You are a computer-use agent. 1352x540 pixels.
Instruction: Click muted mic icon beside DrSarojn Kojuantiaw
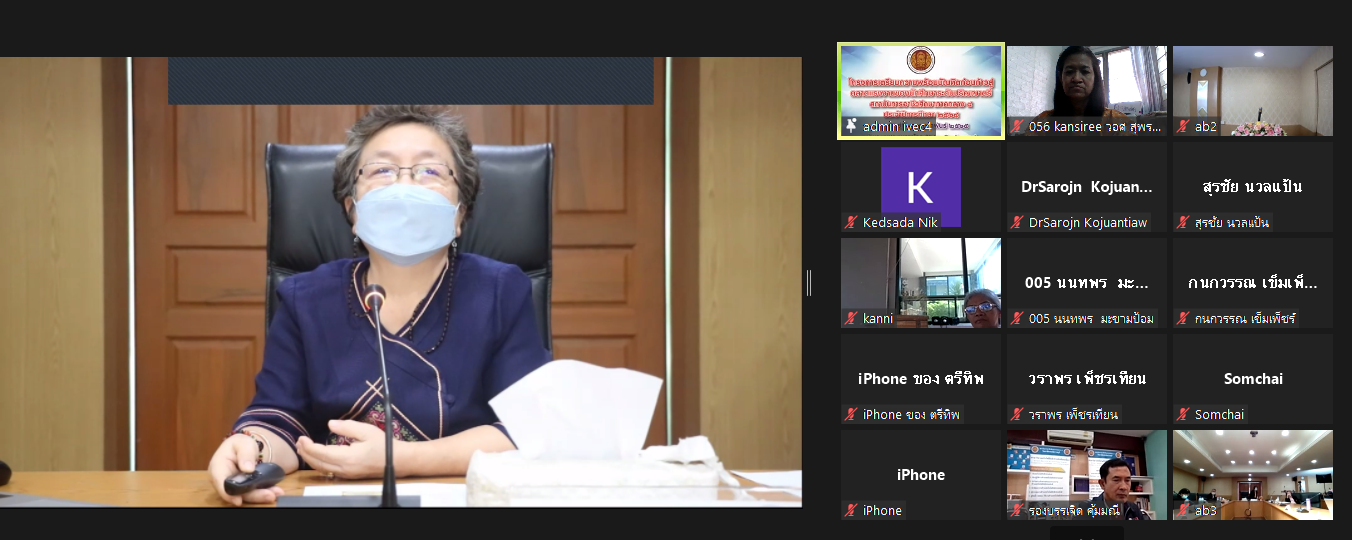click(x=1017, y=222)
